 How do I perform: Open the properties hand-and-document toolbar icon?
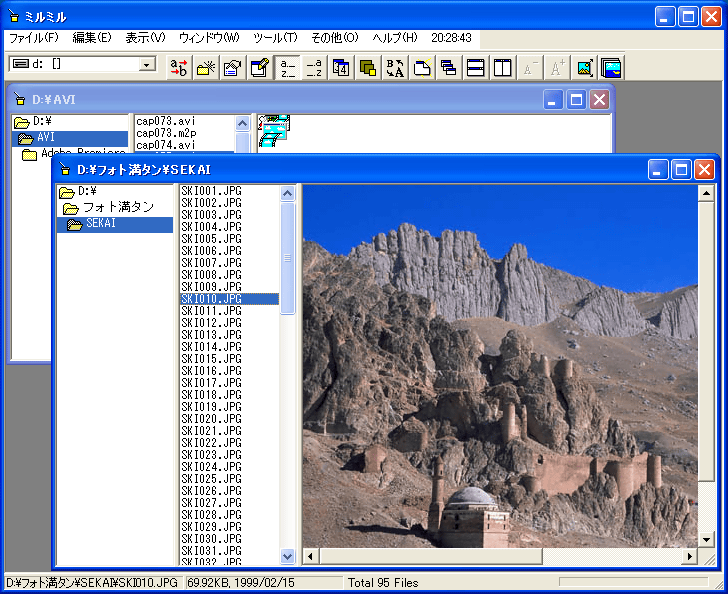233,68
